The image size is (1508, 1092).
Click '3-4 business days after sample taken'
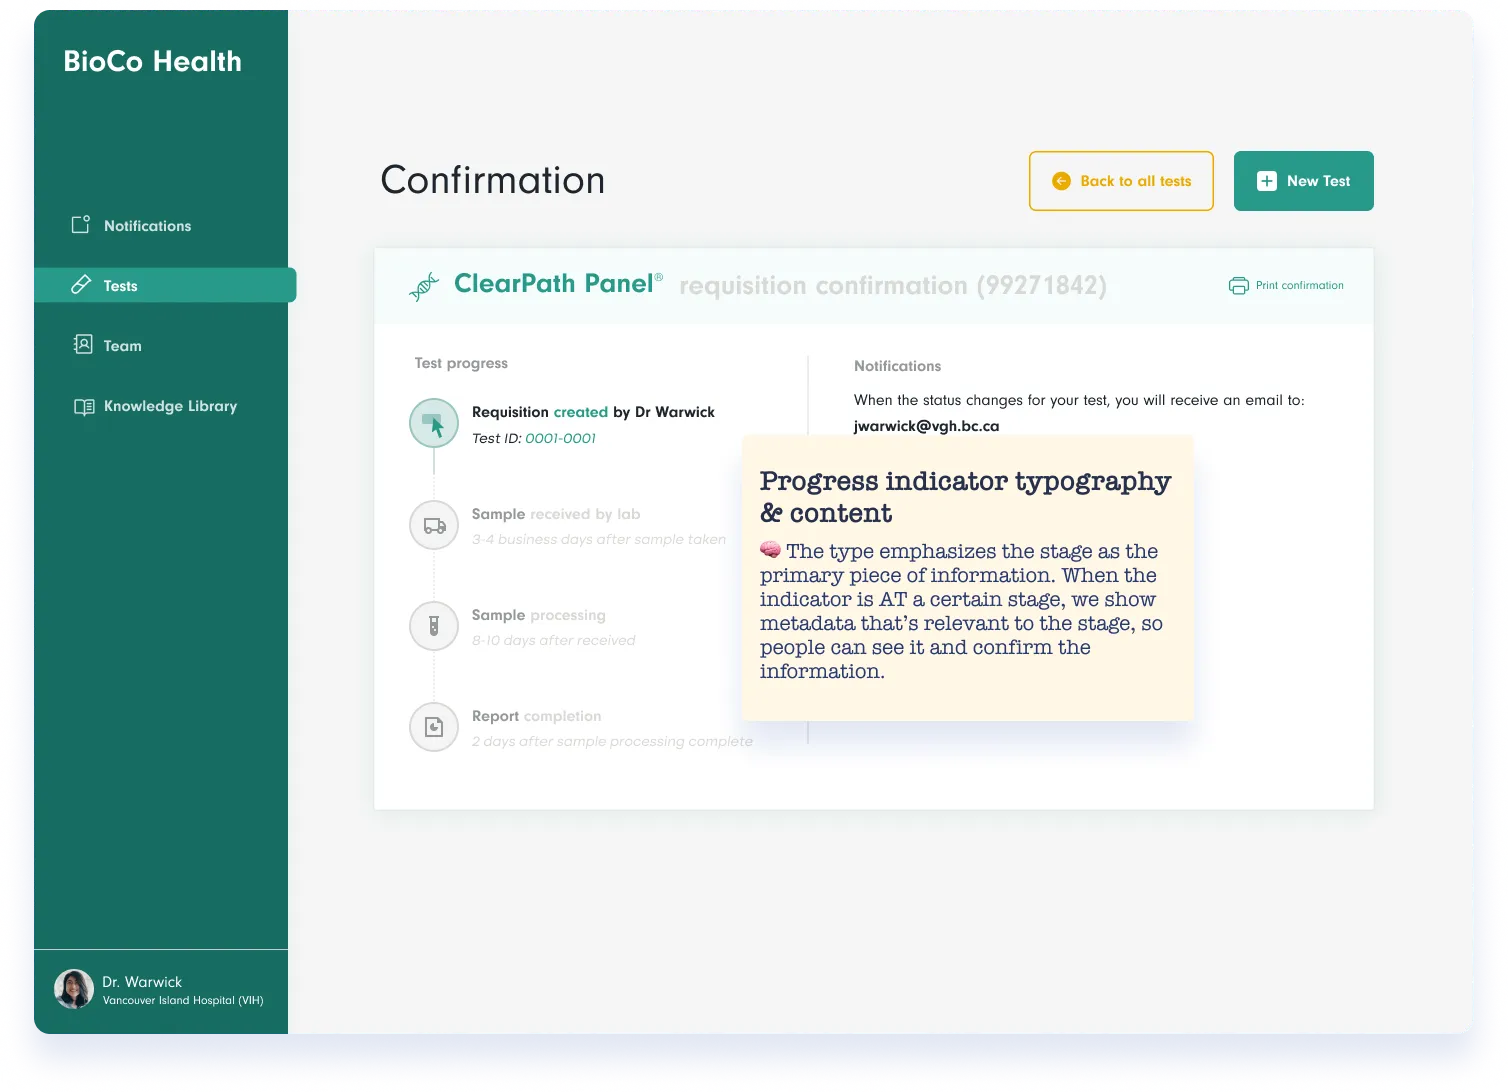(599, 539)
